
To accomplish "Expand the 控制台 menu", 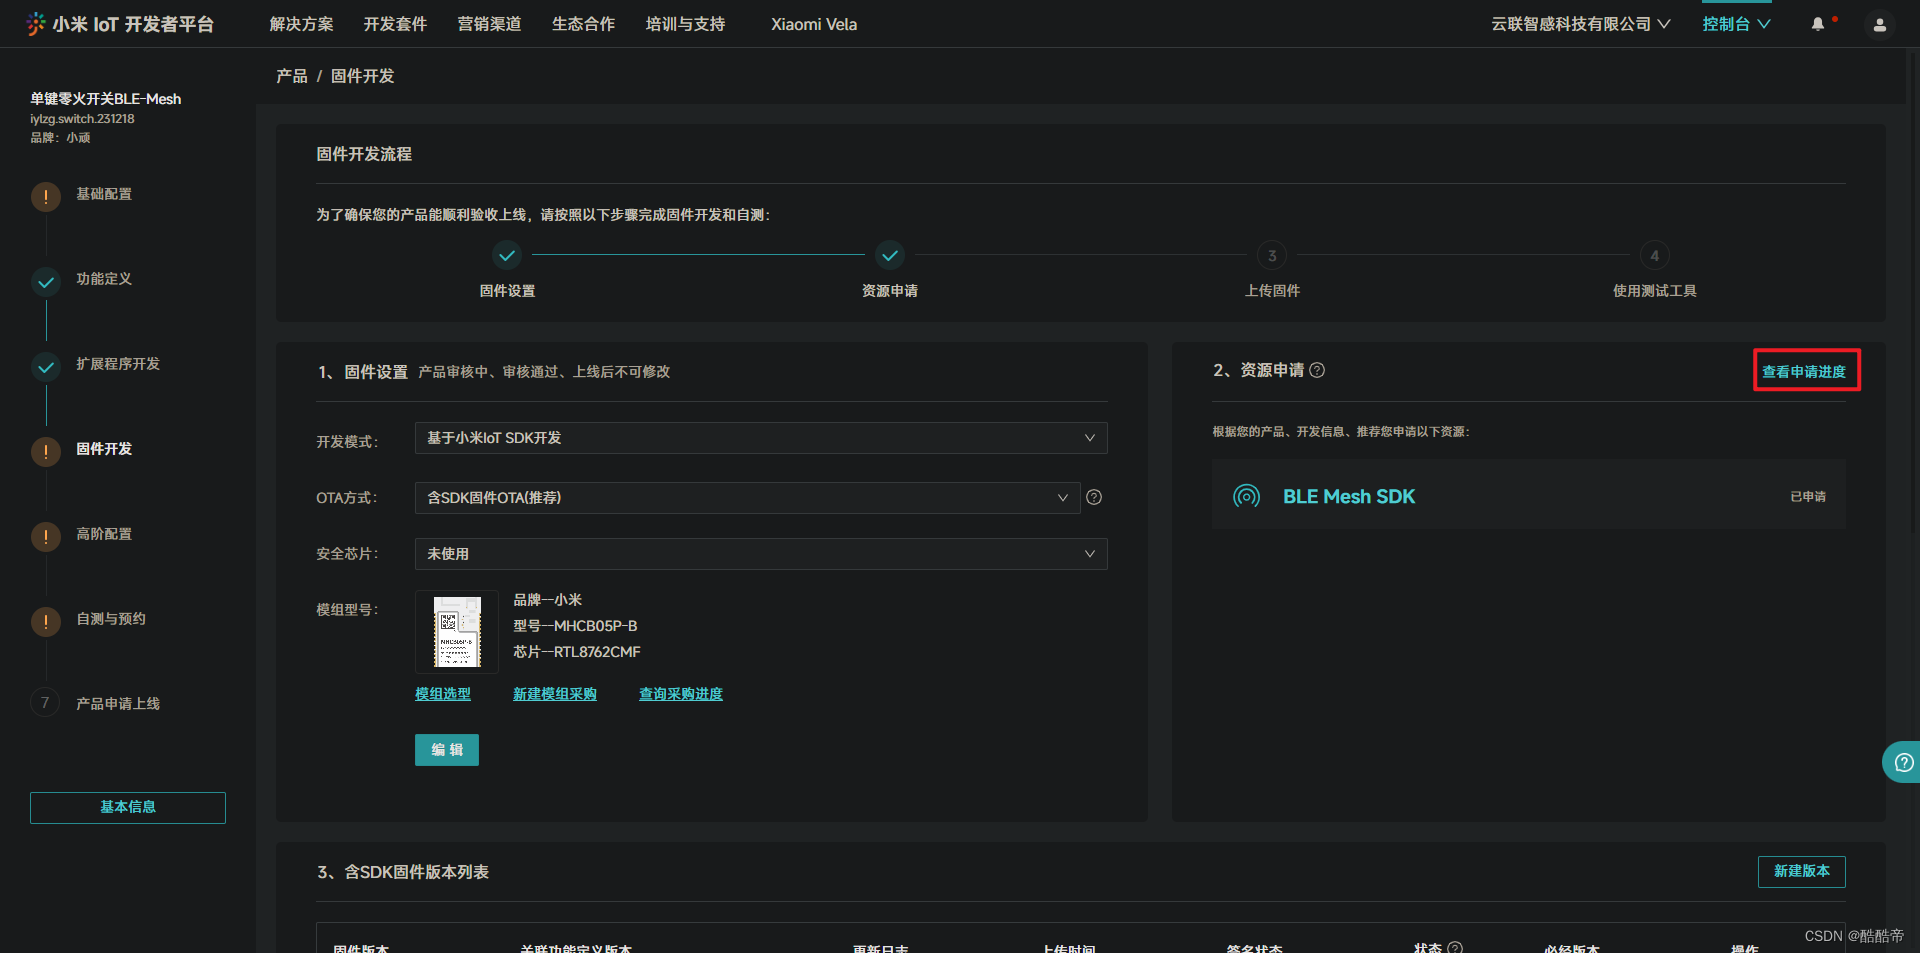I will tap(1737, 24).
